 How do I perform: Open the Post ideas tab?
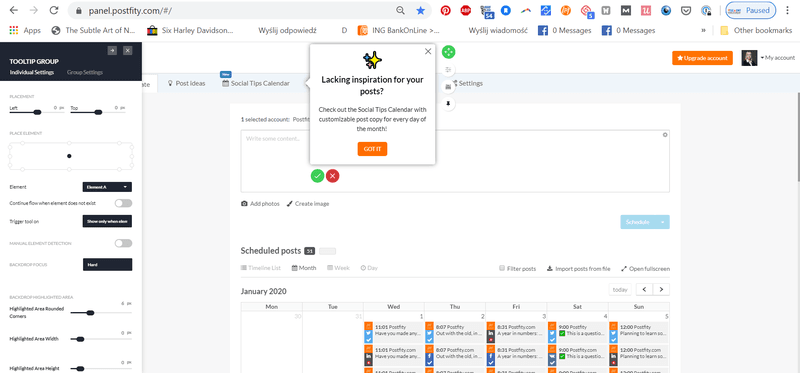pos(186,83)
